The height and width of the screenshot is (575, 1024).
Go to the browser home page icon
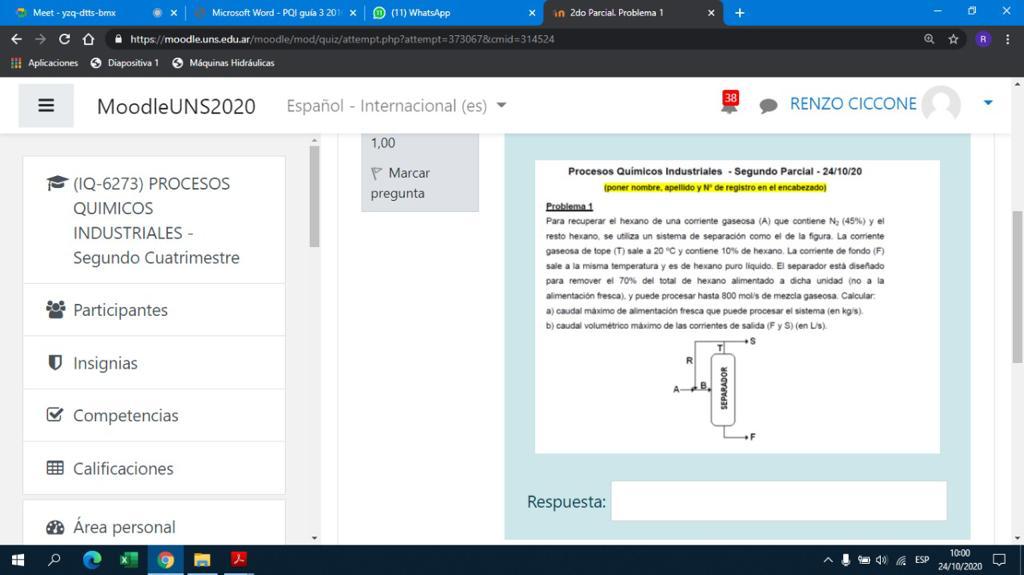pos(89,39)
